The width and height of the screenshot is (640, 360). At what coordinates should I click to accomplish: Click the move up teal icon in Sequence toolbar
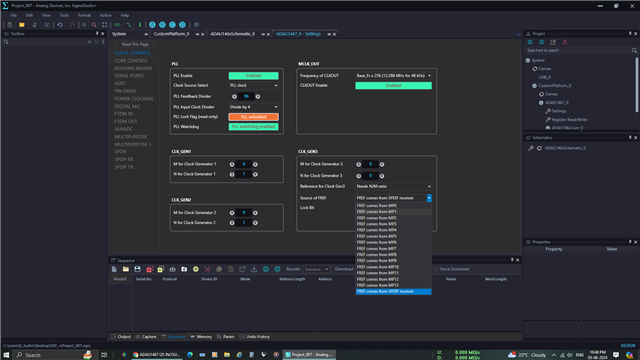266,269
